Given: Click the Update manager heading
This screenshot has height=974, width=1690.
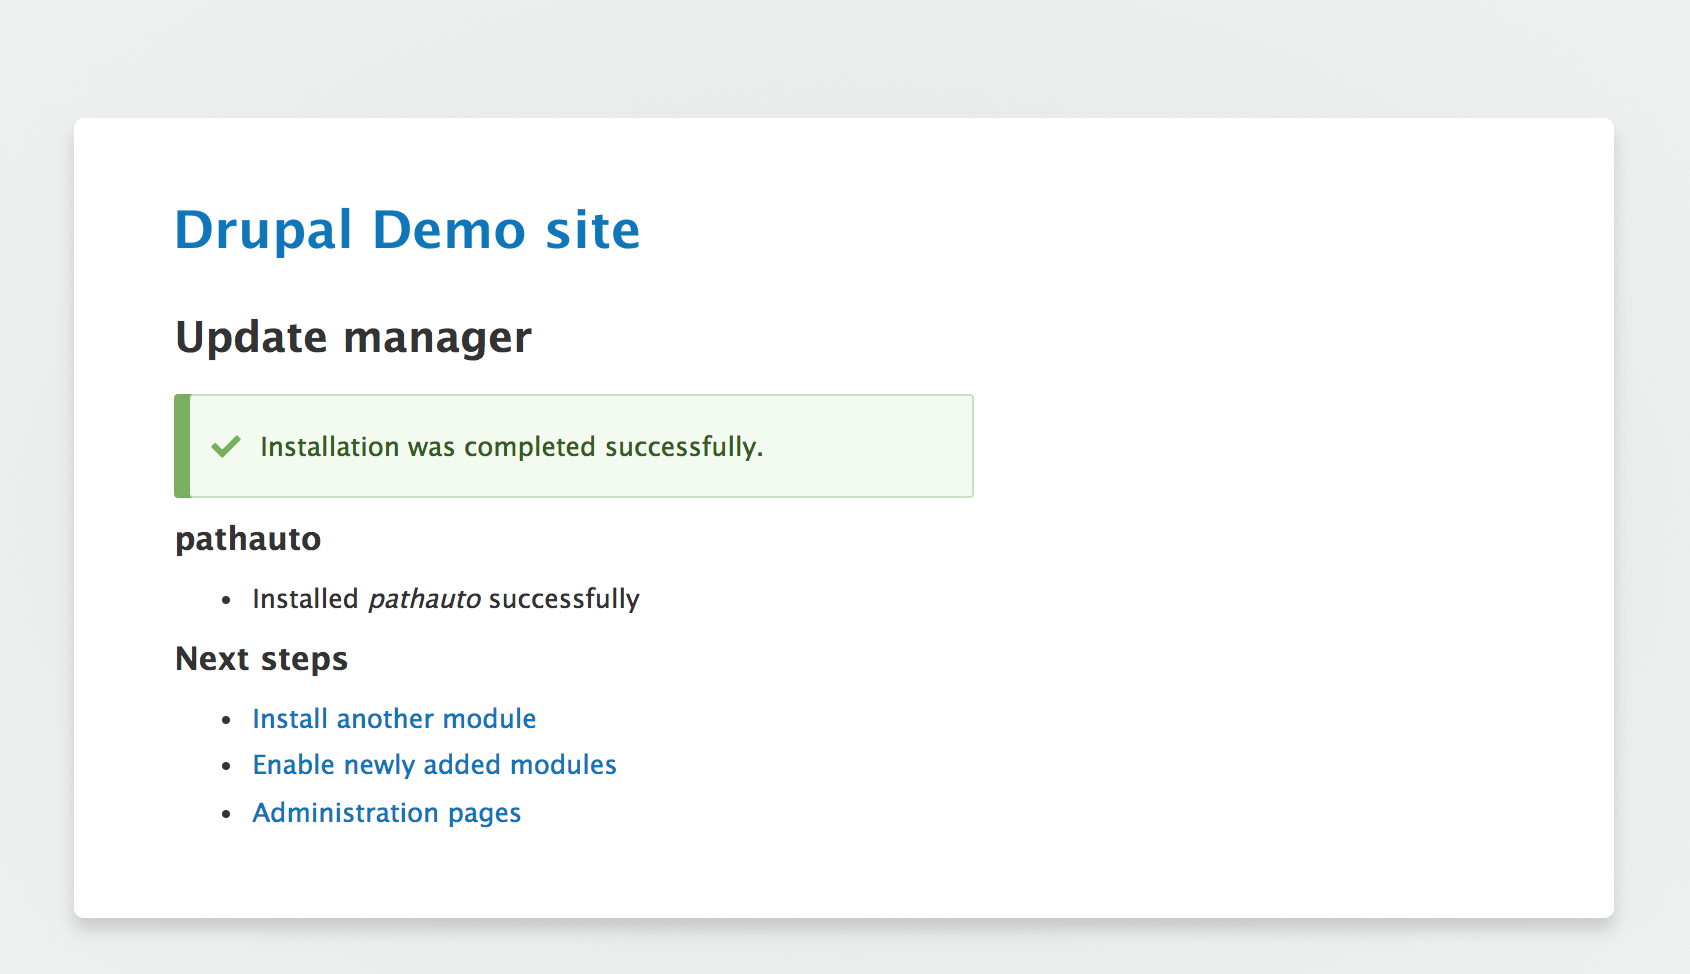Looking at the screenshot, I should [x=353, y=337].
